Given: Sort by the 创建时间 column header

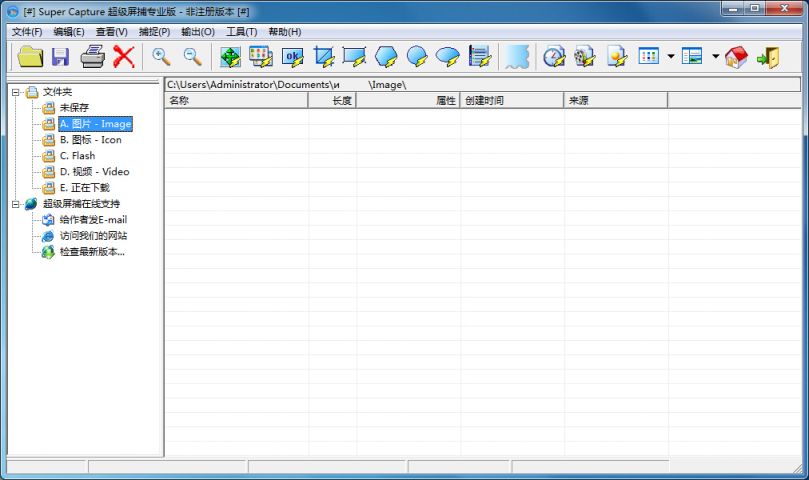Looking at the screenshot, I should pos(511,101).
